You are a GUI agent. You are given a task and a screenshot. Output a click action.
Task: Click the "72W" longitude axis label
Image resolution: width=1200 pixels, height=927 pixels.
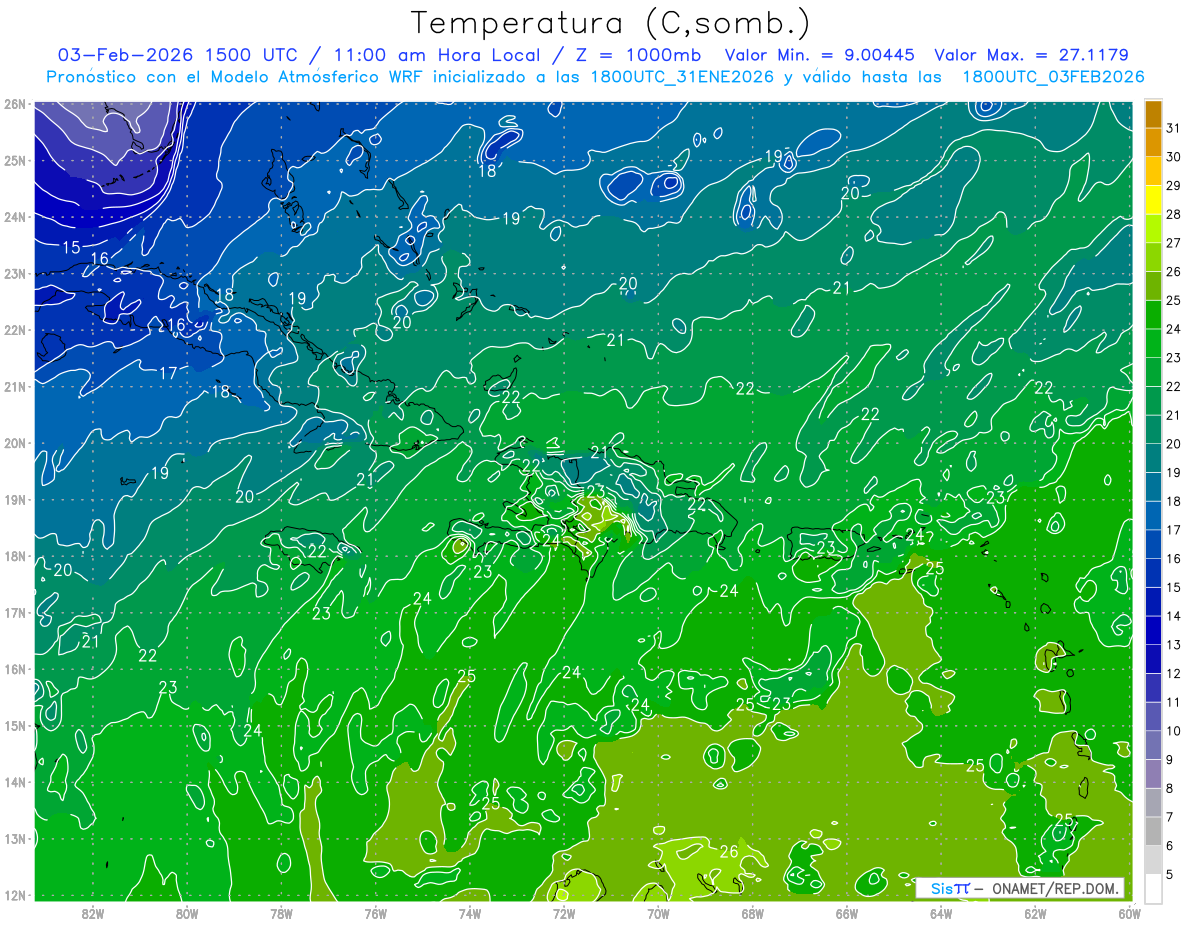point(564,913)
